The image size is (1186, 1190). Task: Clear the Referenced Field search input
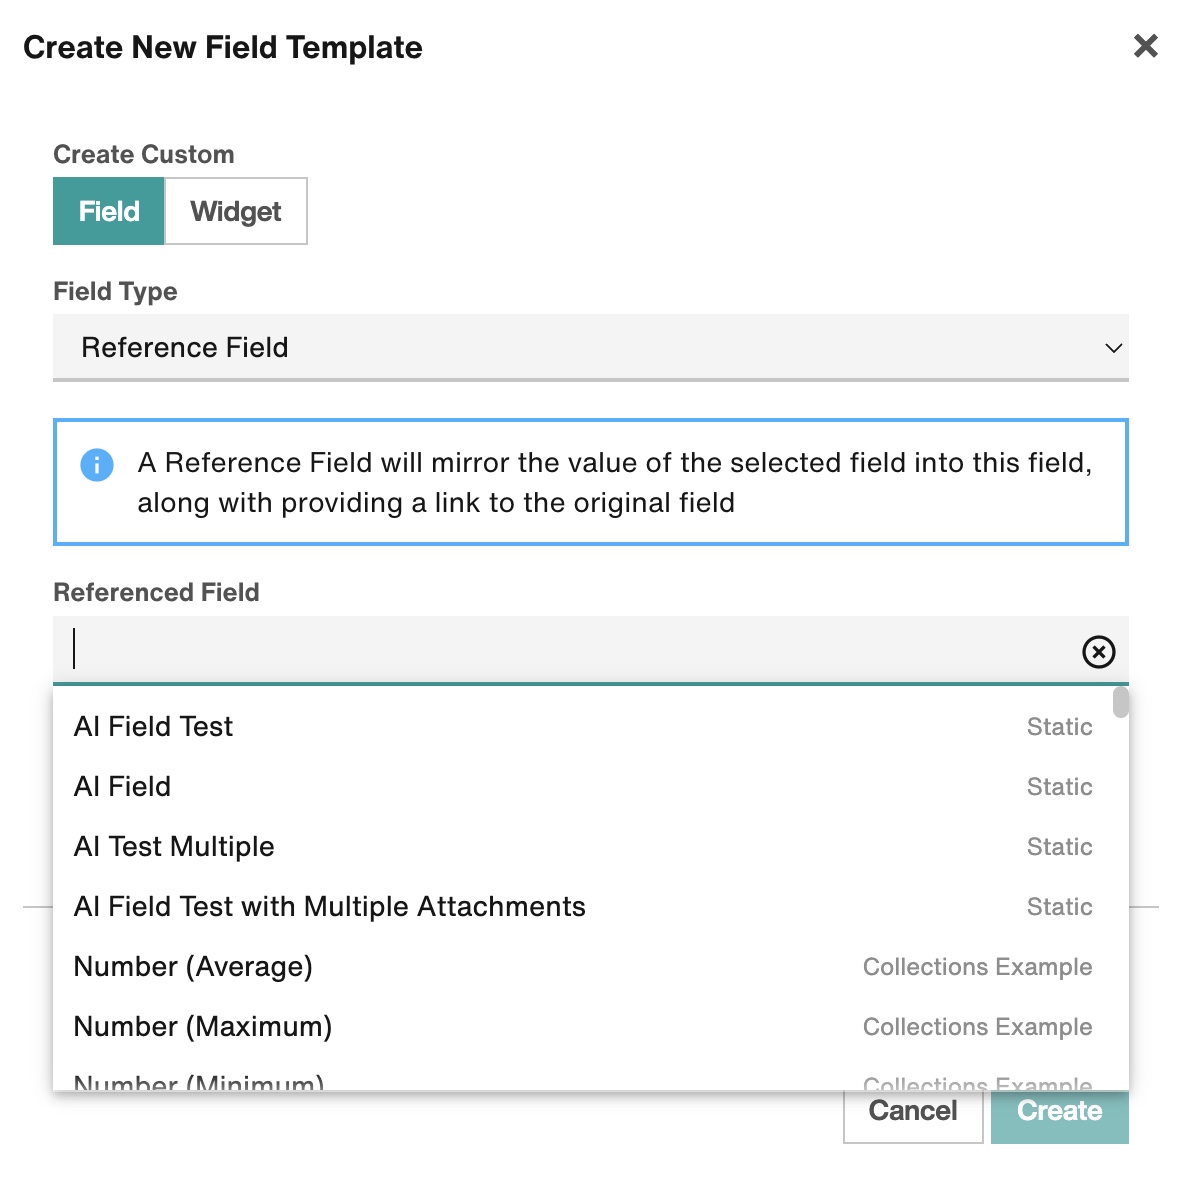click(x=1098, y=652)
